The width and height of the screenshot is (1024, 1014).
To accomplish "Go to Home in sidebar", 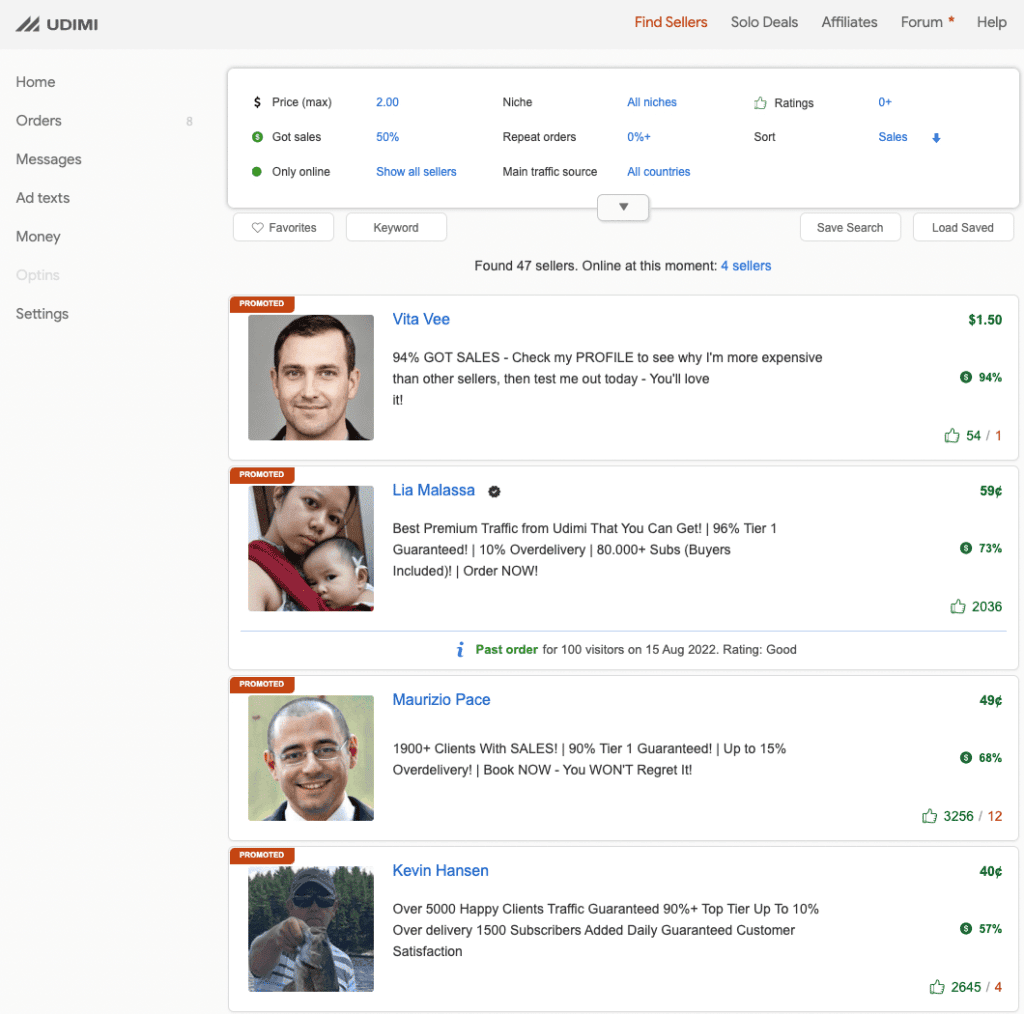I will click(35, 82).
